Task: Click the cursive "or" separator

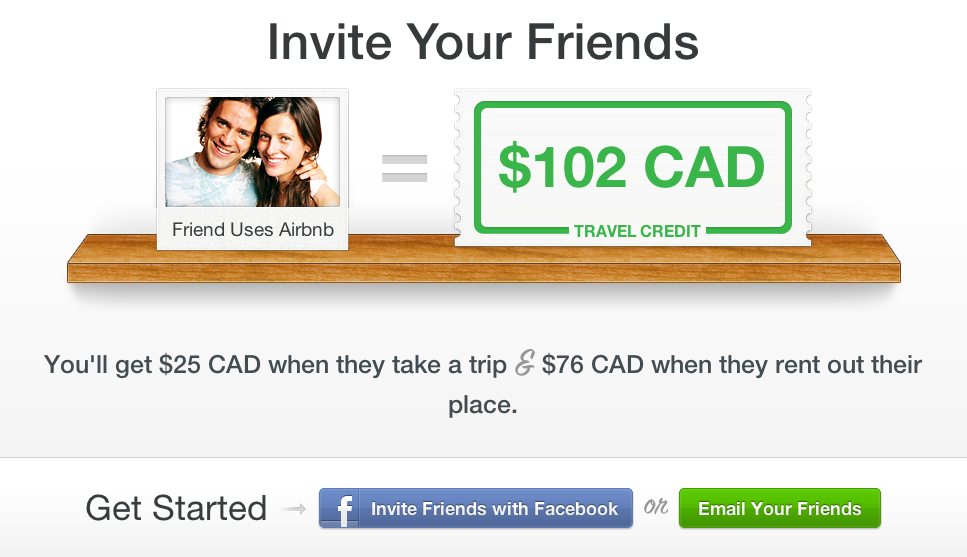Action: point(656,508)
